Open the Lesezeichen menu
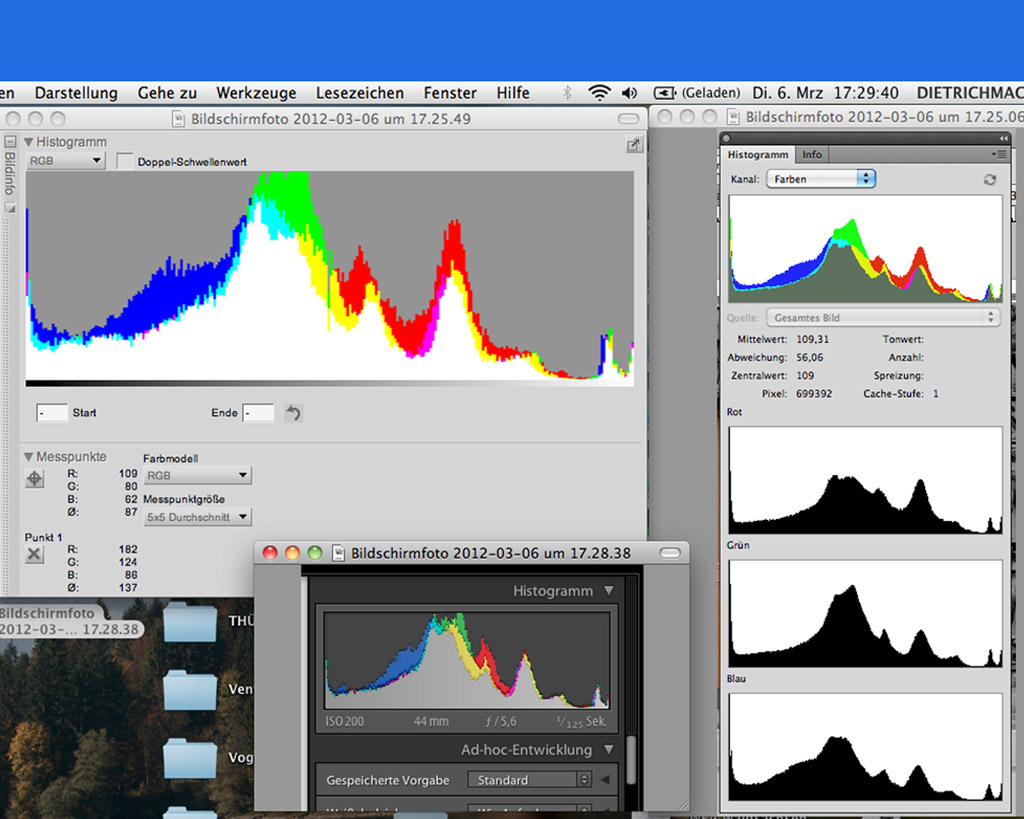 click(360, 93)
